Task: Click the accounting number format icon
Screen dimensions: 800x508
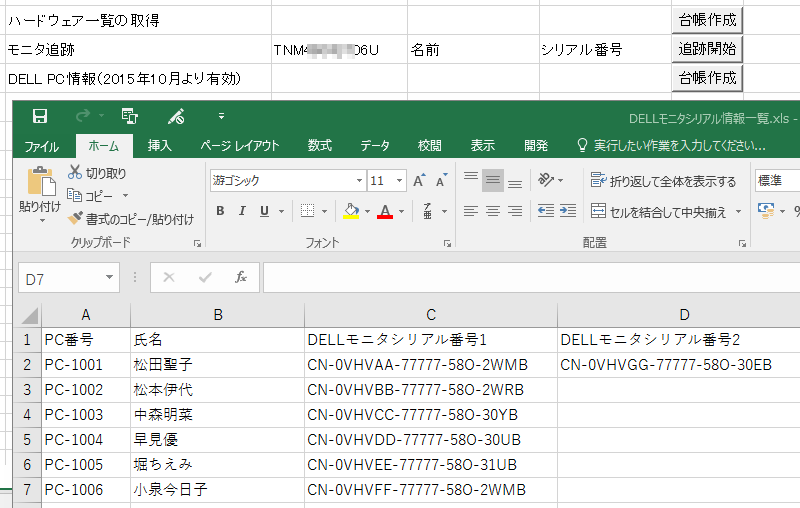Action: 766,211
